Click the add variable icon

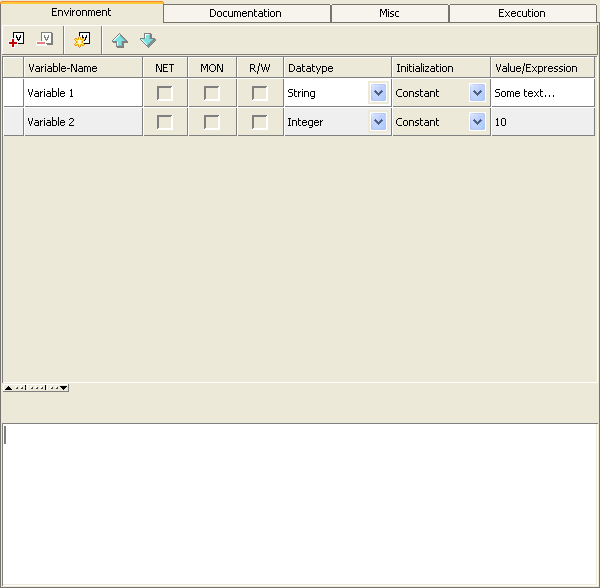[x=17, y=40]
